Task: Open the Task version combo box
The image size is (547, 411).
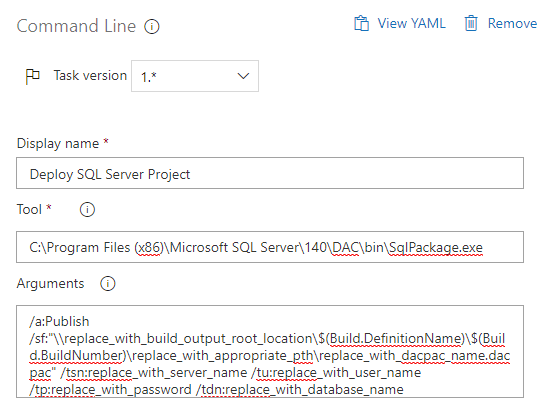Action: (195, 76)
